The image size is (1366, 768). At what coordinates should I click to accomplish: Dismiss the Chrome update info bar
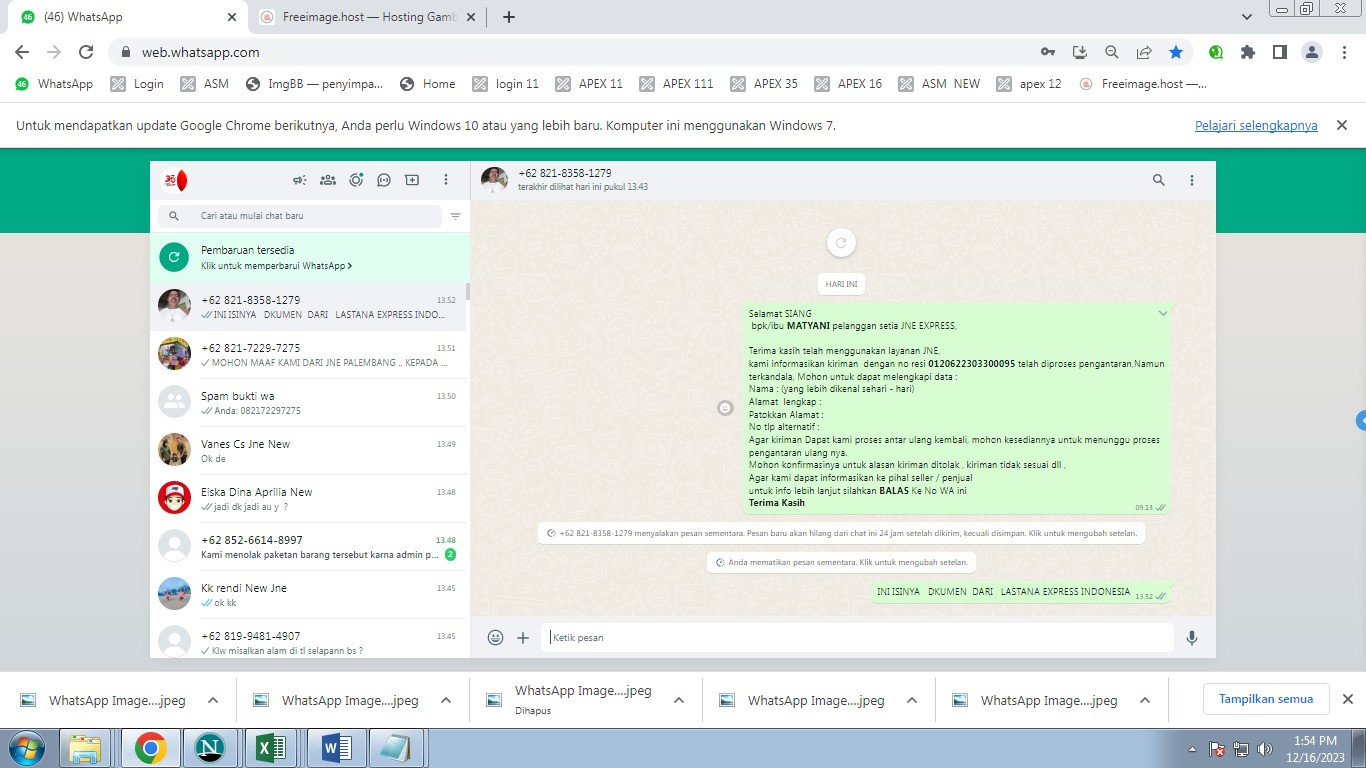pyautogui.click(x=1342, y=125)
